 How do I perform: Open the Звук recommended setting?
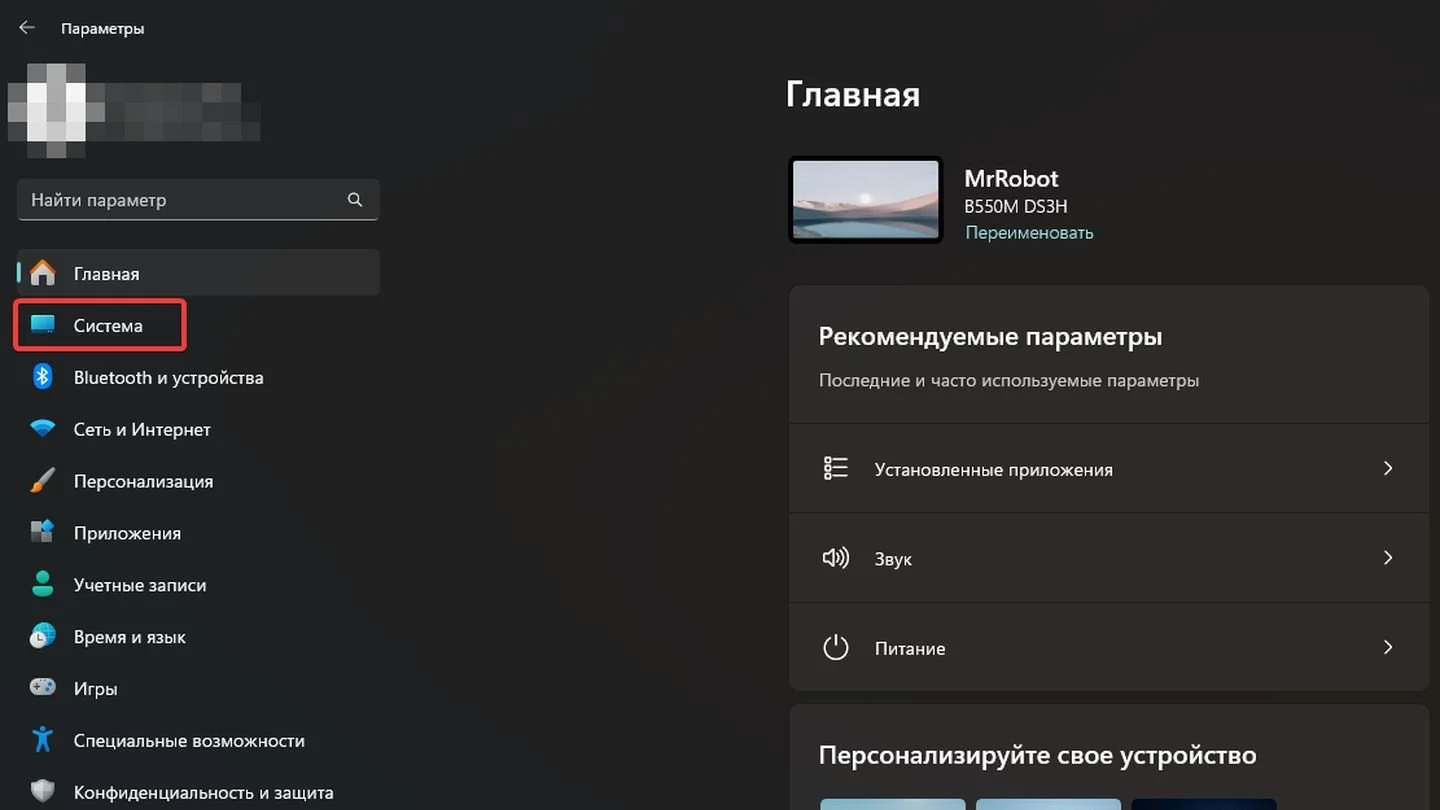point(1109,558)
